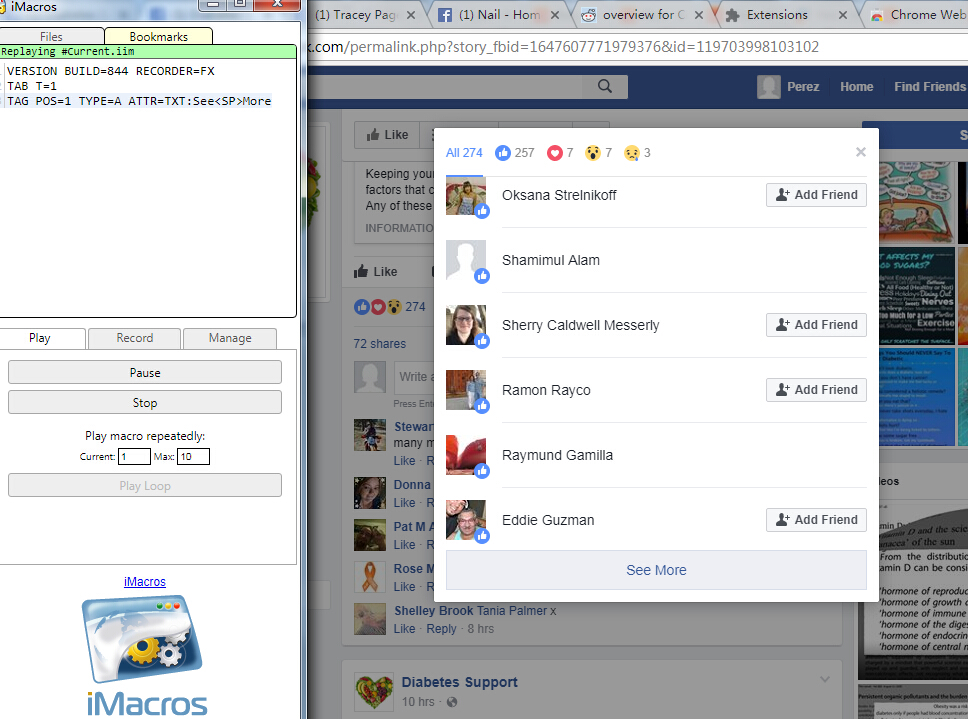Select the All 274 reactions tab

pos(464,152)
